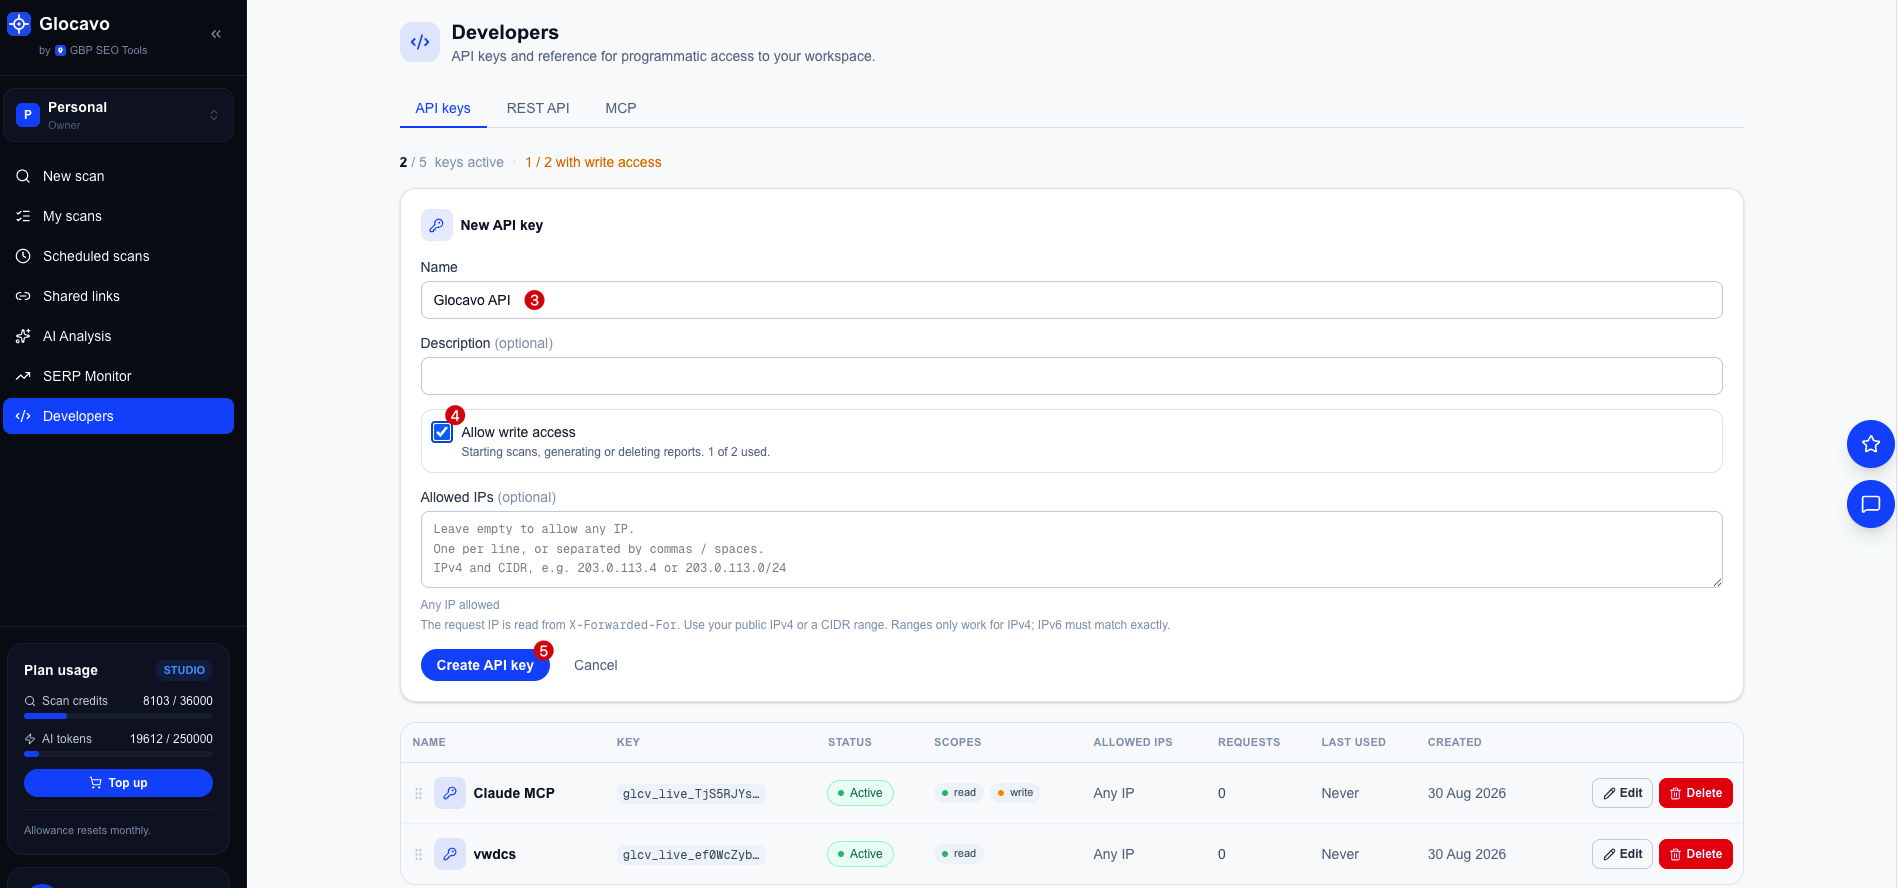Click the Claude MCP row drag handle
The height and width of the screenshot is (888, 1898).
click(x=418, y=793)
